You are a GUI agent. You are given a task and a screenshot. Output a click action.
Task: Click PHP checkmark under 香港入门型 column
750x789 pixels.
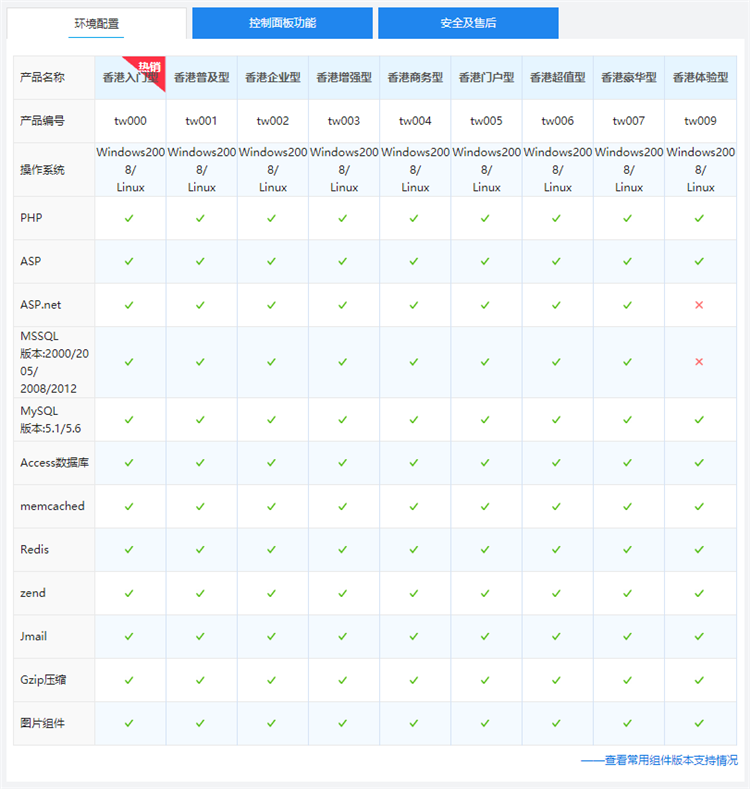click(x=129, y=218)
